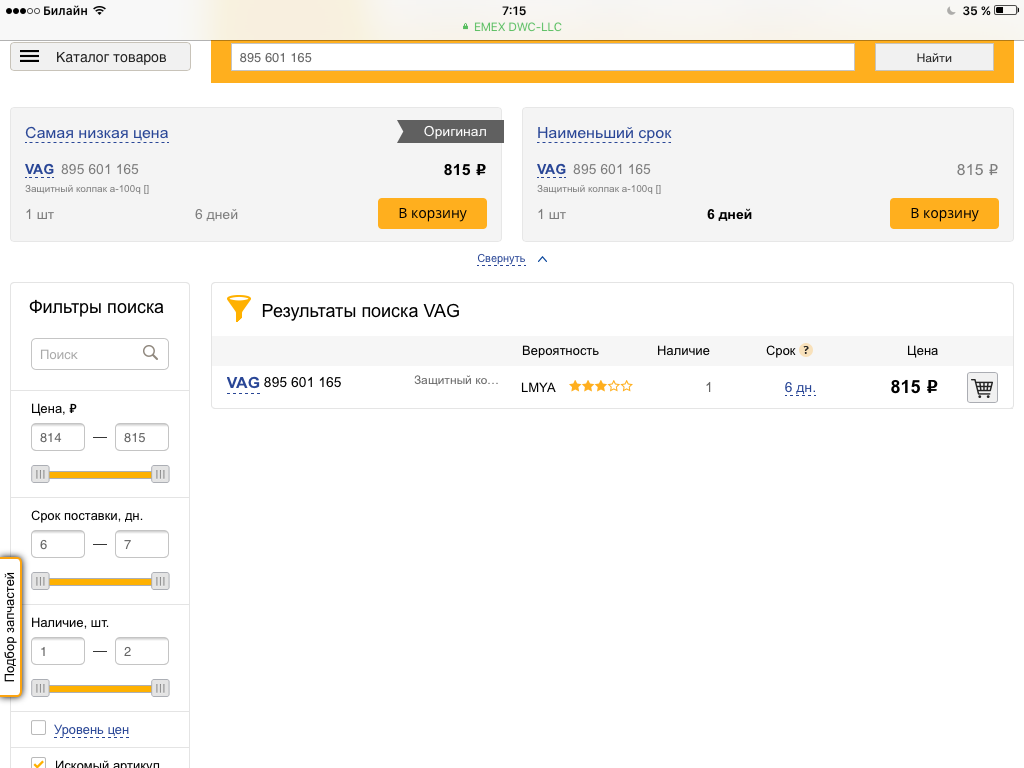
Task: Collapse offers using Свернуть link
Action: point(501,259)
